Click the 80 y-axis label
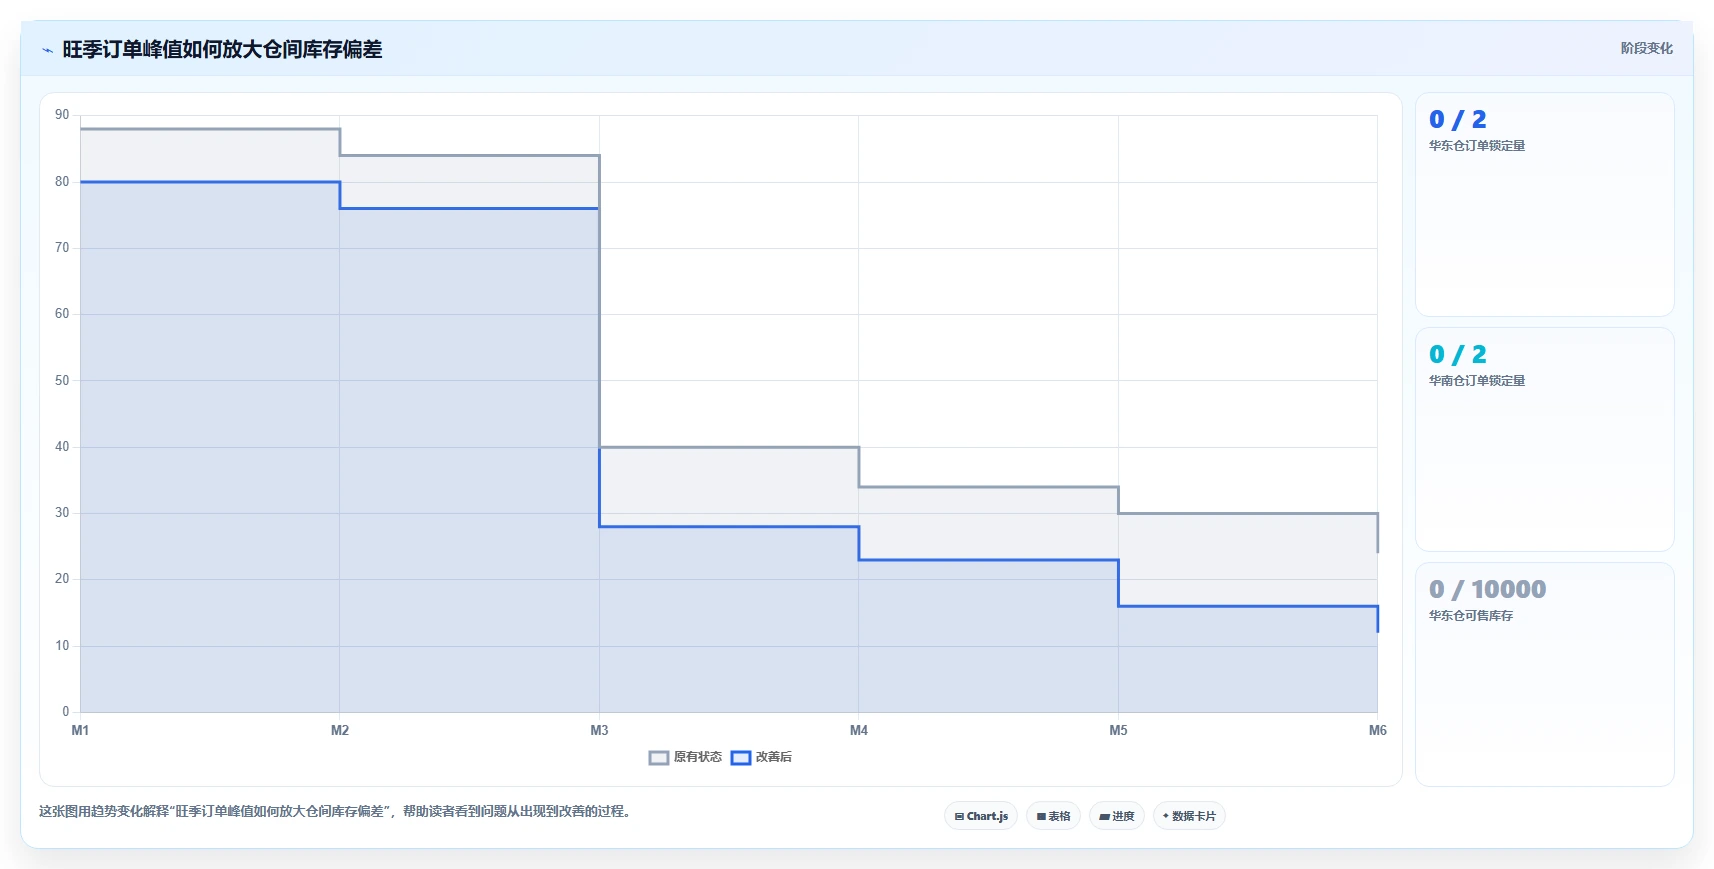1714x869 pixels. tap(62, 182)
